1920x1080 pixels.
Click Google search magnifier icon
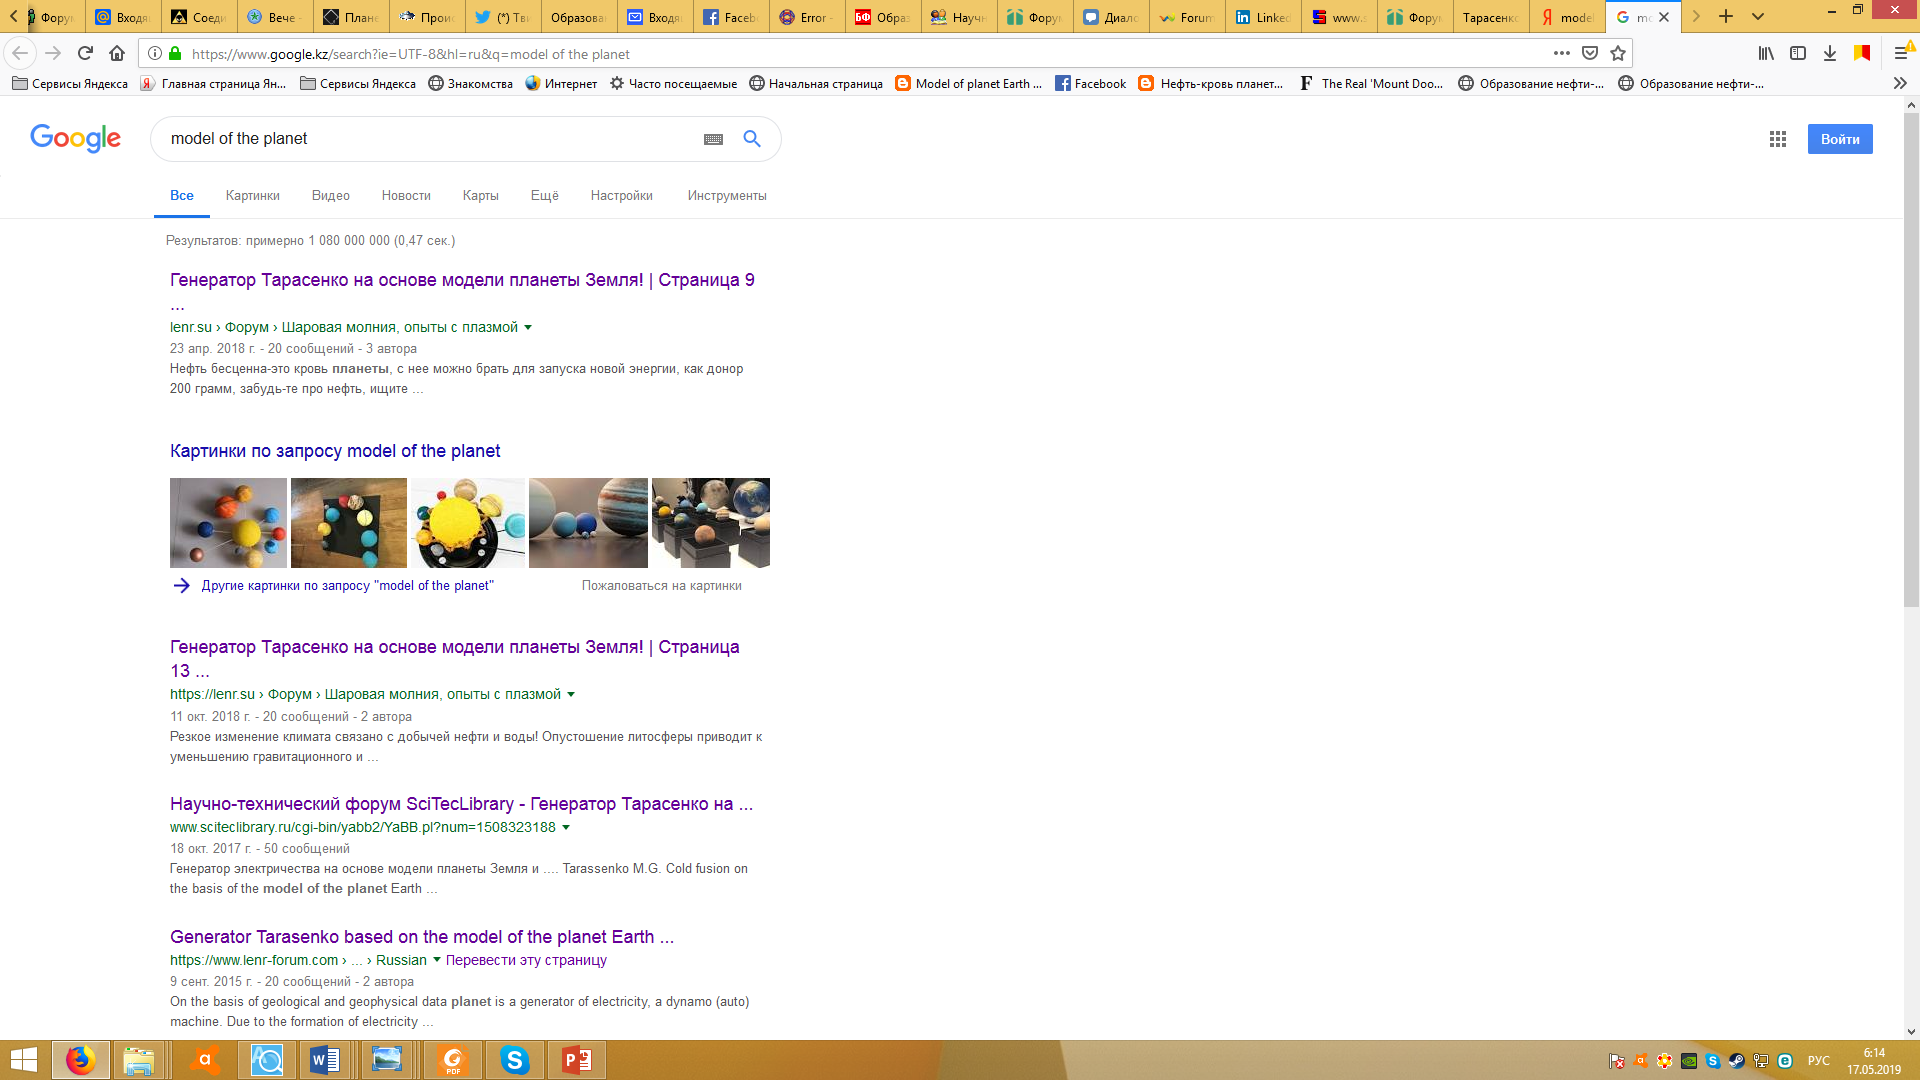tap(752, 139)
